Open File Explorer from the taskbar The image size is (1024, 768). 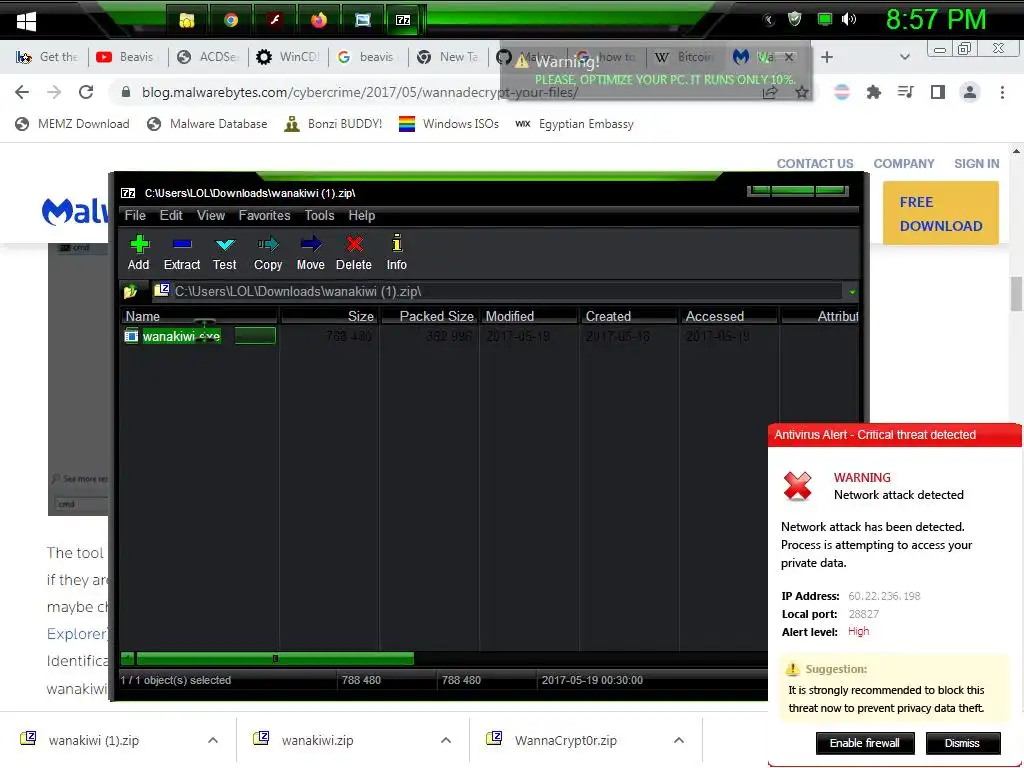187,20
